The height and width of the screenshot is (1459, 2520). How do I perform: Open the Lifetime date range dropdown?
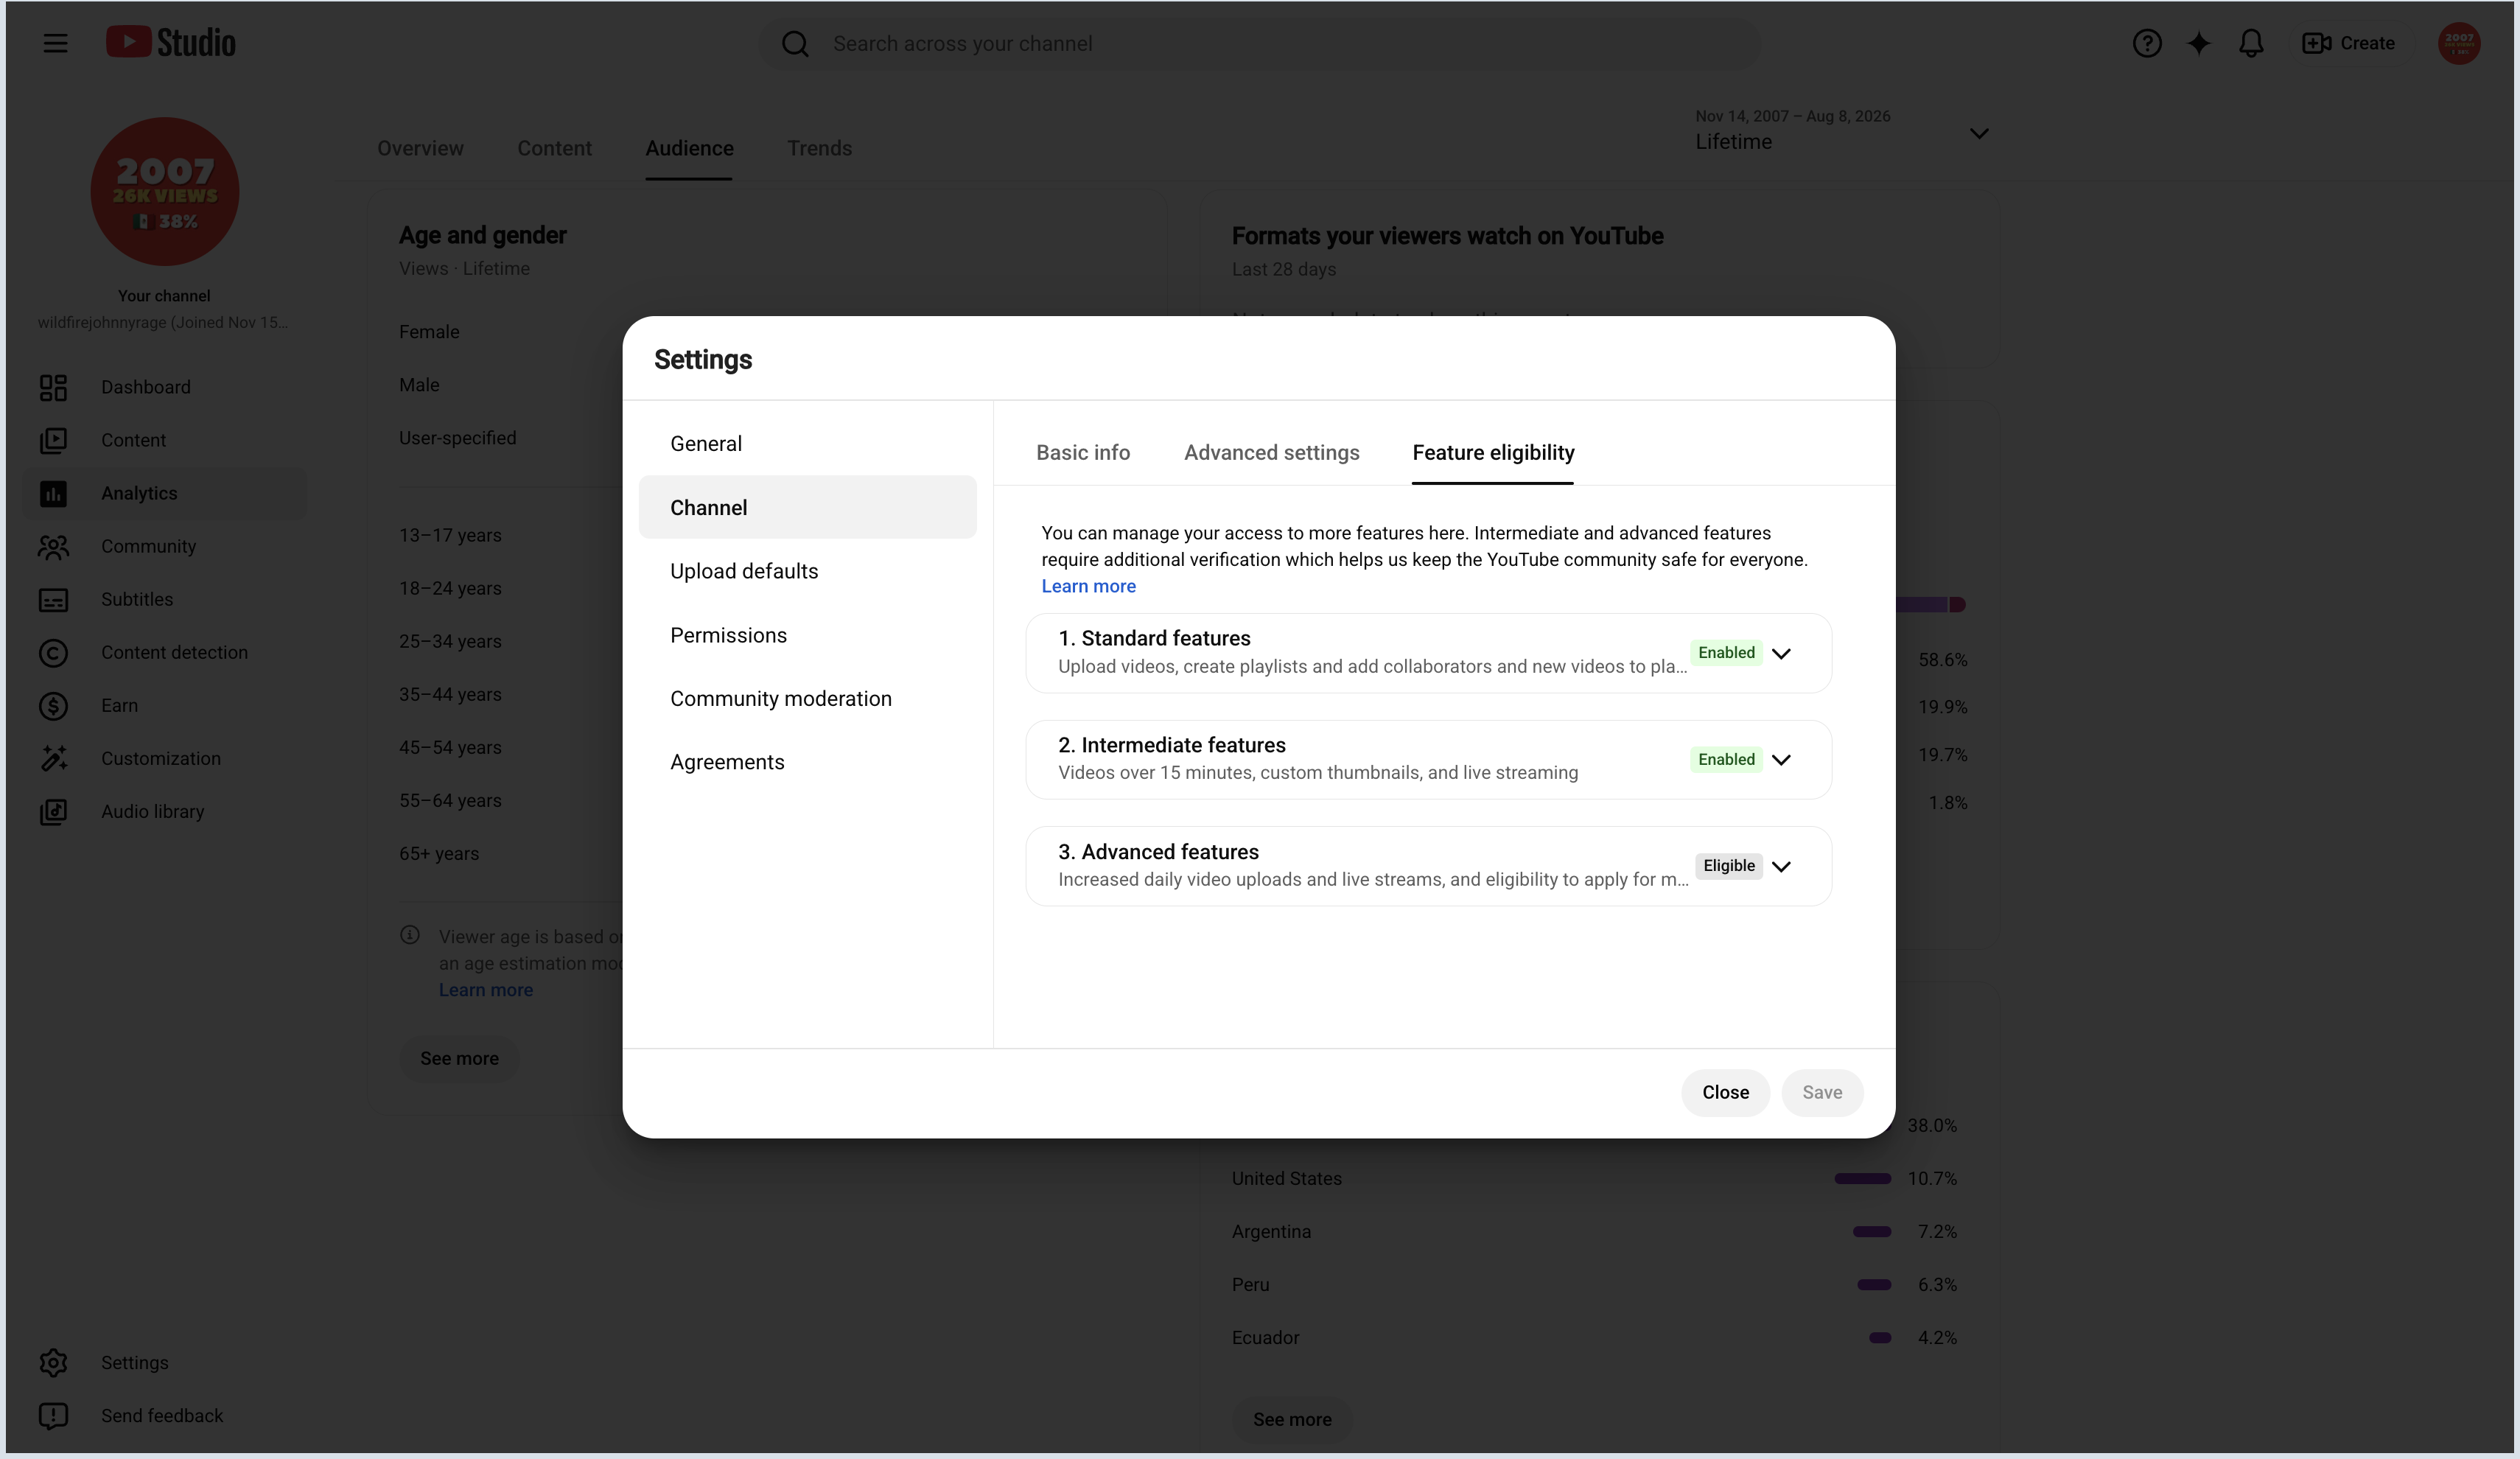click(1842, 131)
